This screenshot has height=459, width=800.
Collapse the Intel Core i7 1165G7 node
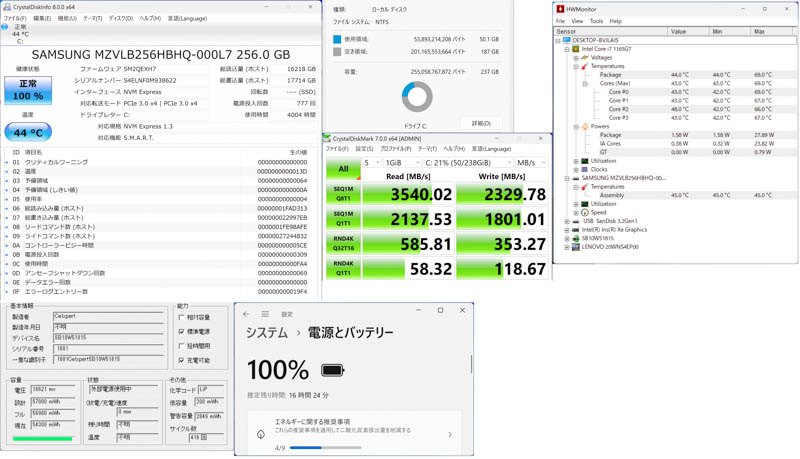pyautogui.click(x=567, y=49)
